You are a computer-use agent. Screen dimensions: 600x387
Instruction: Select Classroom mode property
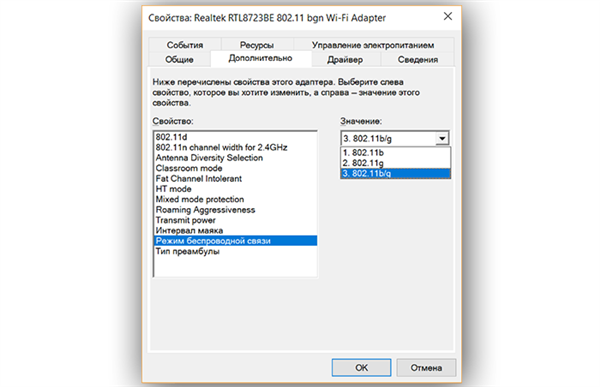[236, 168]
